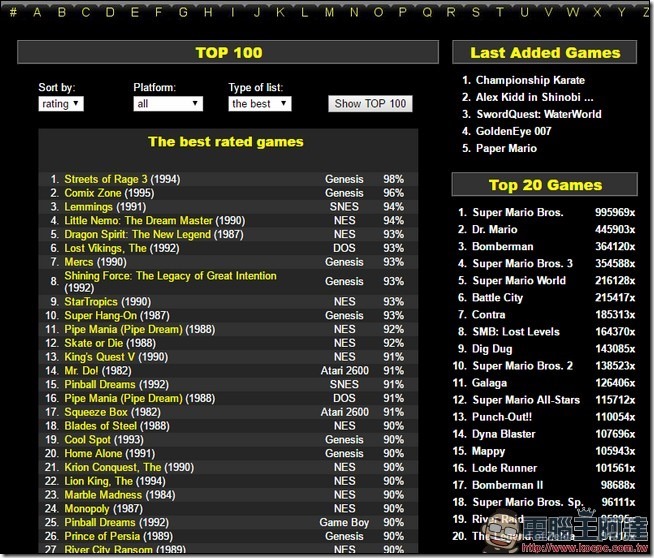The width and height of the screenshot is (654, 558).
Task: Open Super Mario Bros. 3 link
Action: click(x=522, y=263)
